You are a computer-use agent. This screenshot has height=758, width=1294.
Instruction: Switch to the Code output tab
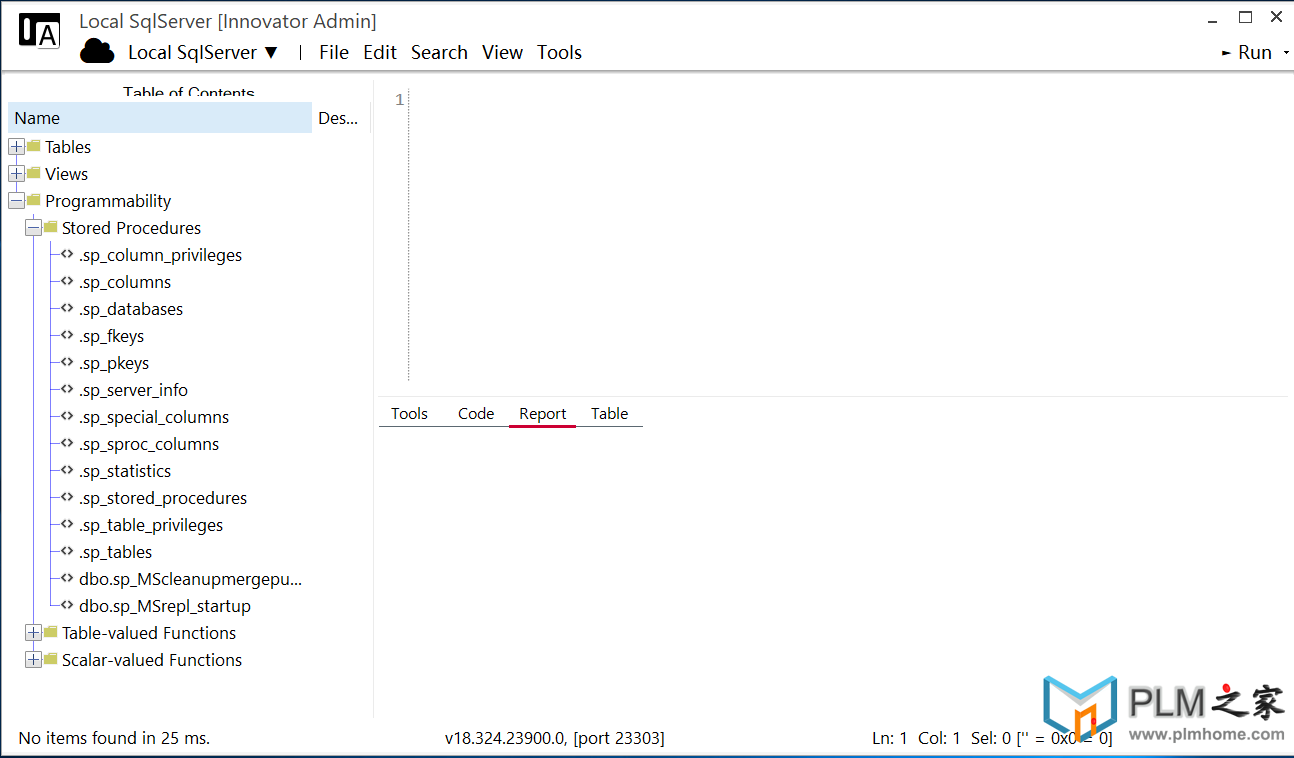pos(476,413)
